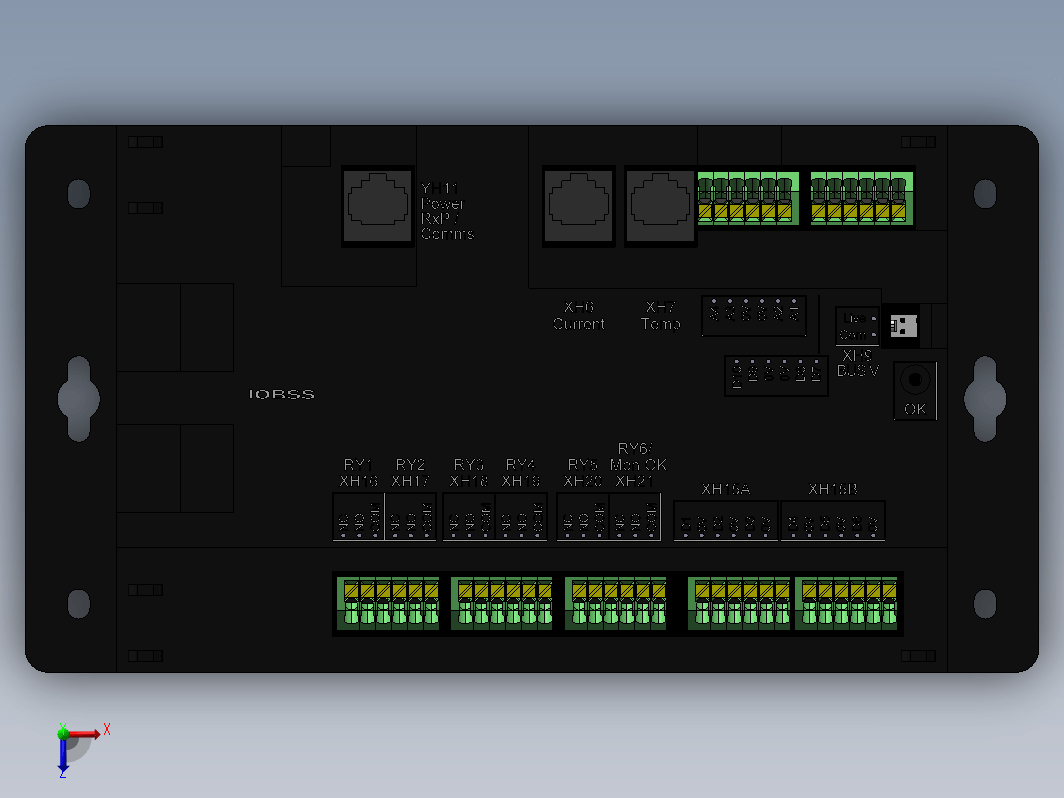Select the top green terminal block next to the XH7 jack
The width and height of the screenshot is (1064, 798).
[x=748, y=198]
